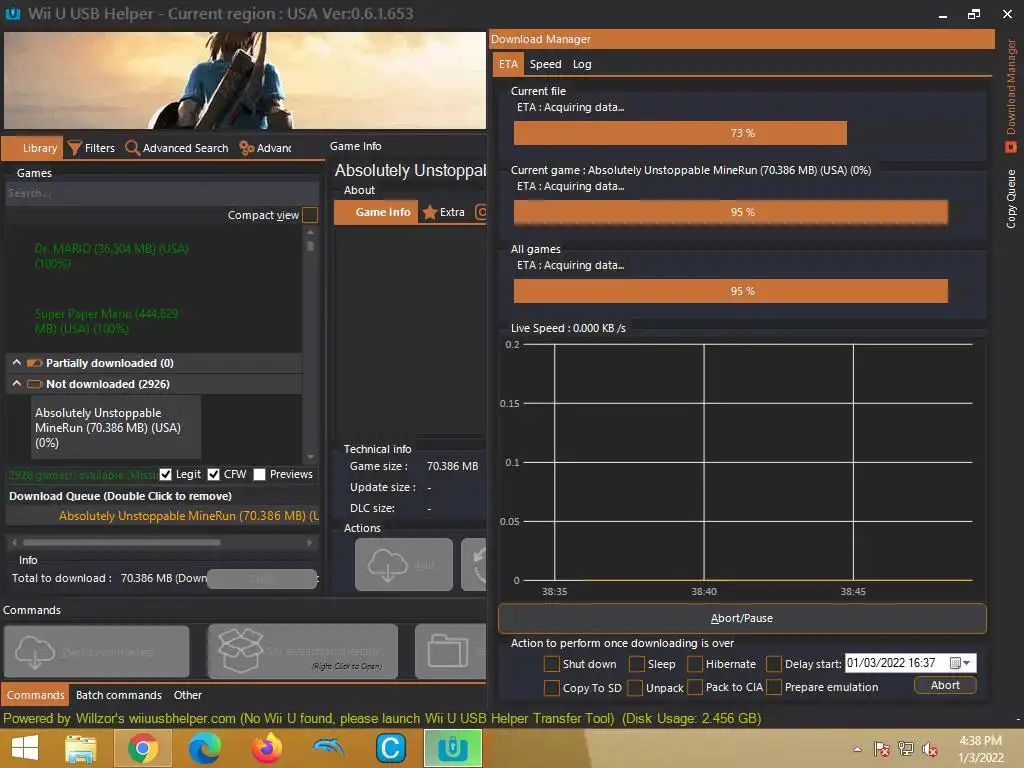Check the Shut down option

[x=552, y=664]
